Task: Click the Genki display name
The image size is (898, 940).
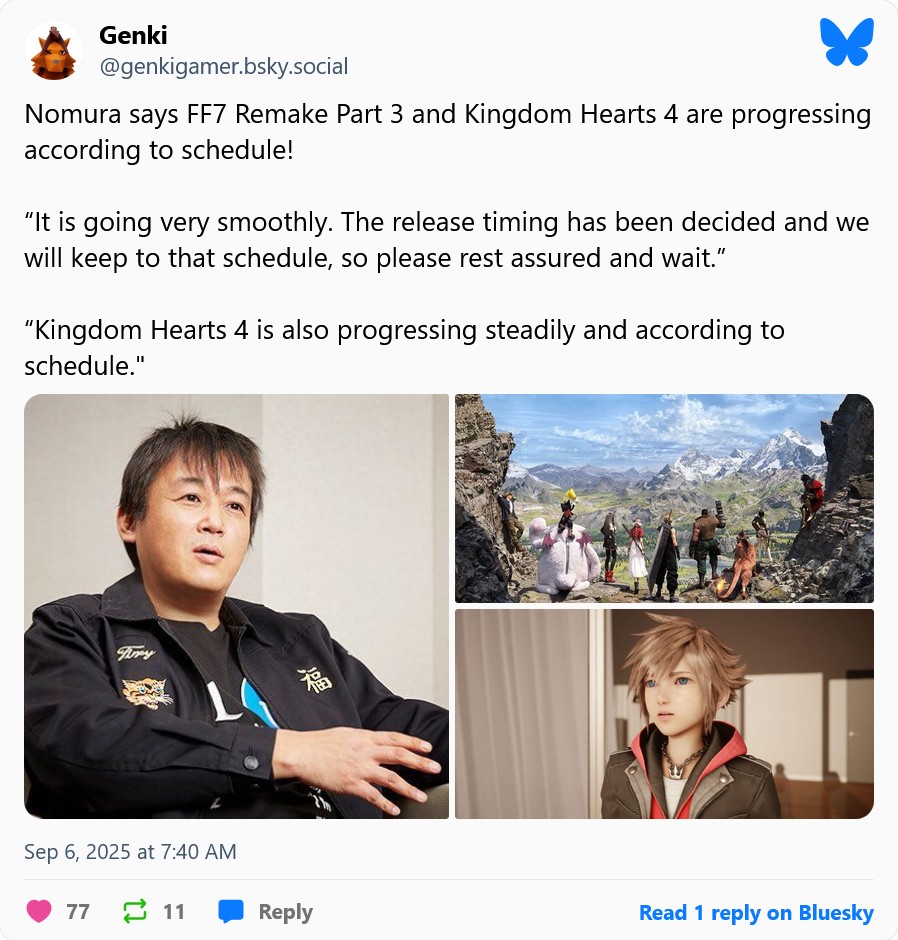Action: [x=133, y=35]
